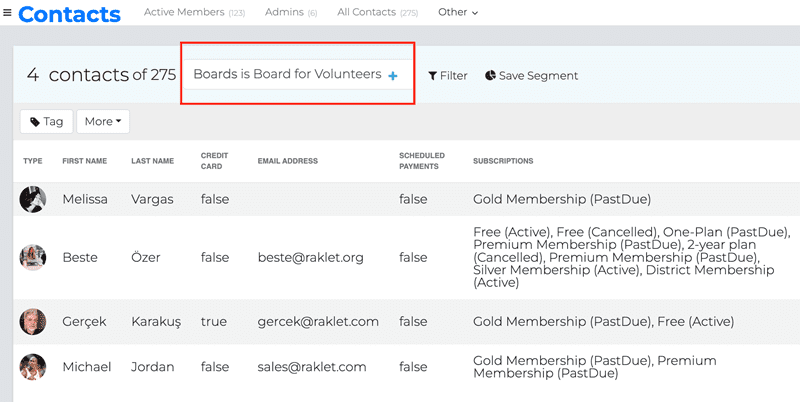
Task: Switch to the Active Members tab
Action: 194,13
